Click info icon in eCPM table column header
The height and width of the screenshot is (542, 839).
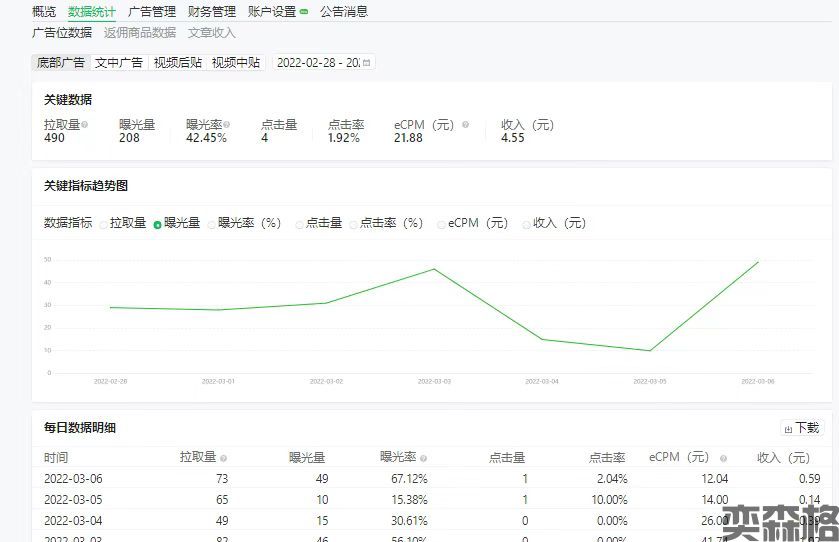pos(717,458)
